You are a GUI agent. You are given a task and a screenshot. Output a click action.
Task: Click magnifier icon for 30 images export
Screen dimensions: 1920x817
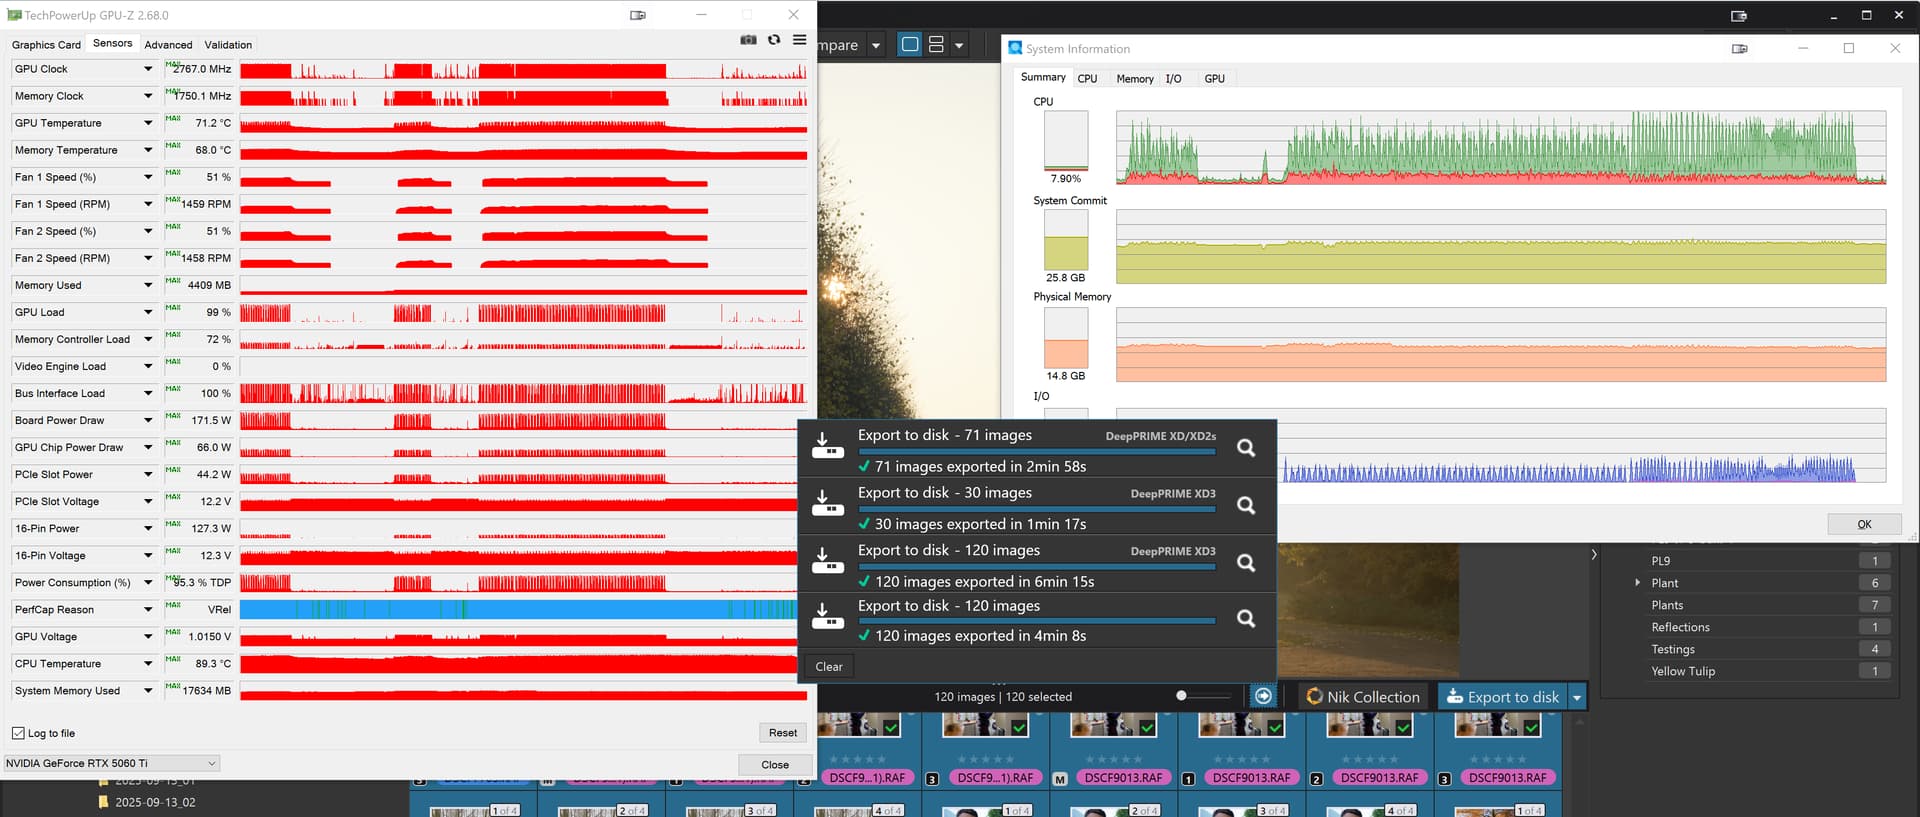(1246, 505)
